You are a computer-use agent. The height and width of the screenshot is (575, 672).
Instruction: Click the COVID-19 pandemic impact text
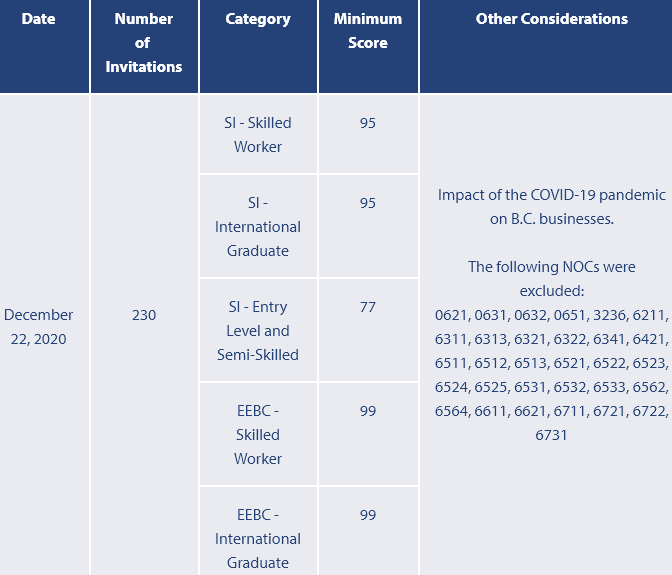point(552,207)
